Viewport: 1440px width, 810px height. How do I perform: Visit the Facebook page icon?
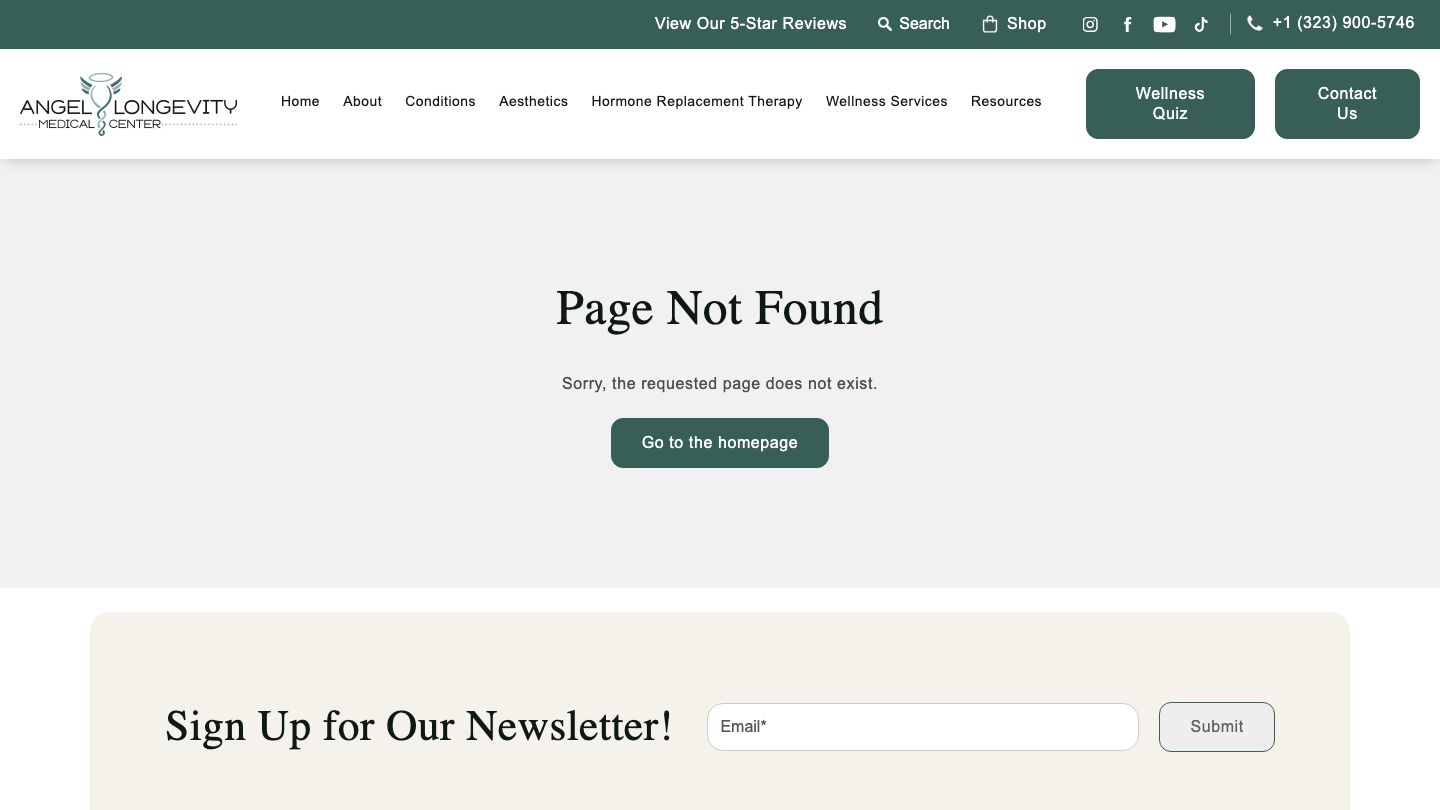point(1127,25)
